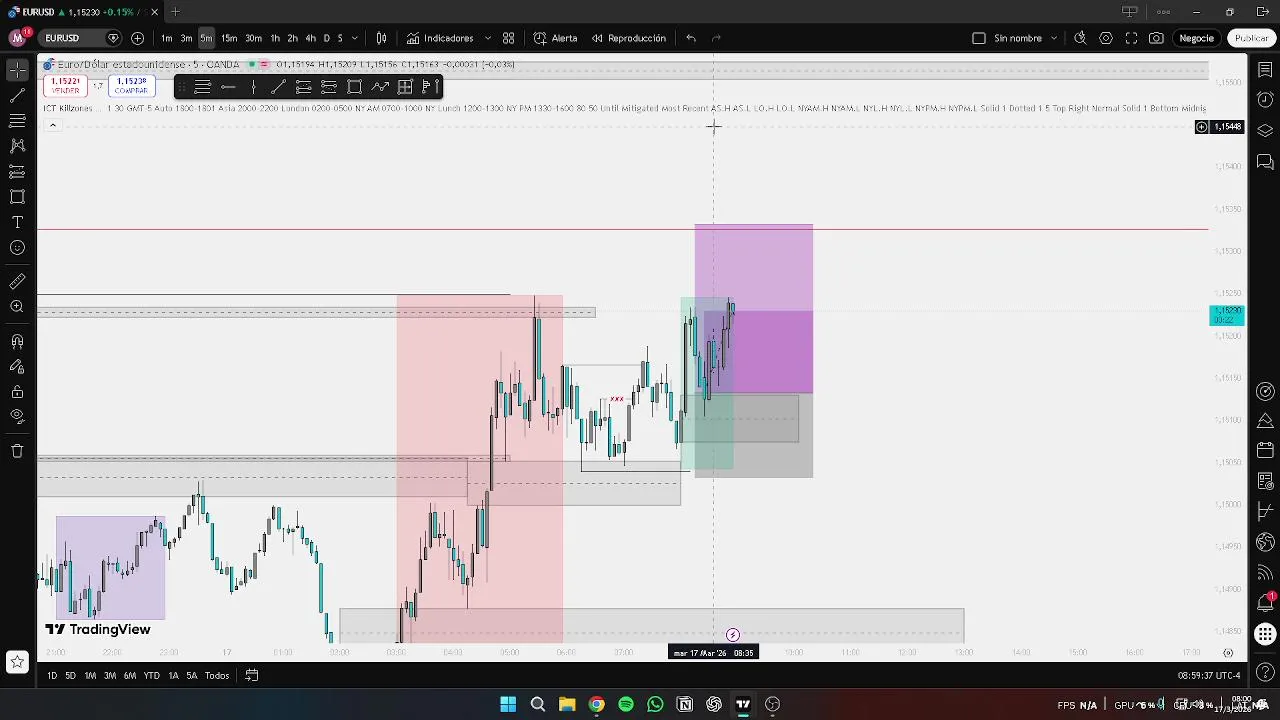Select the crosshair cursor tool
This screenshot has height=720, width=1280.
(17, 70)
